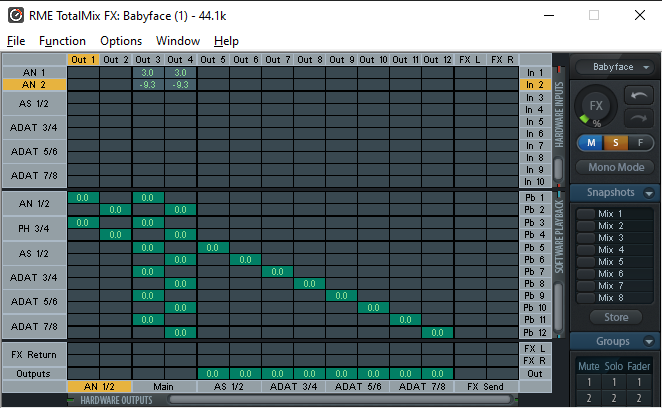Toggle global Mute with the M button

point(591,143)
